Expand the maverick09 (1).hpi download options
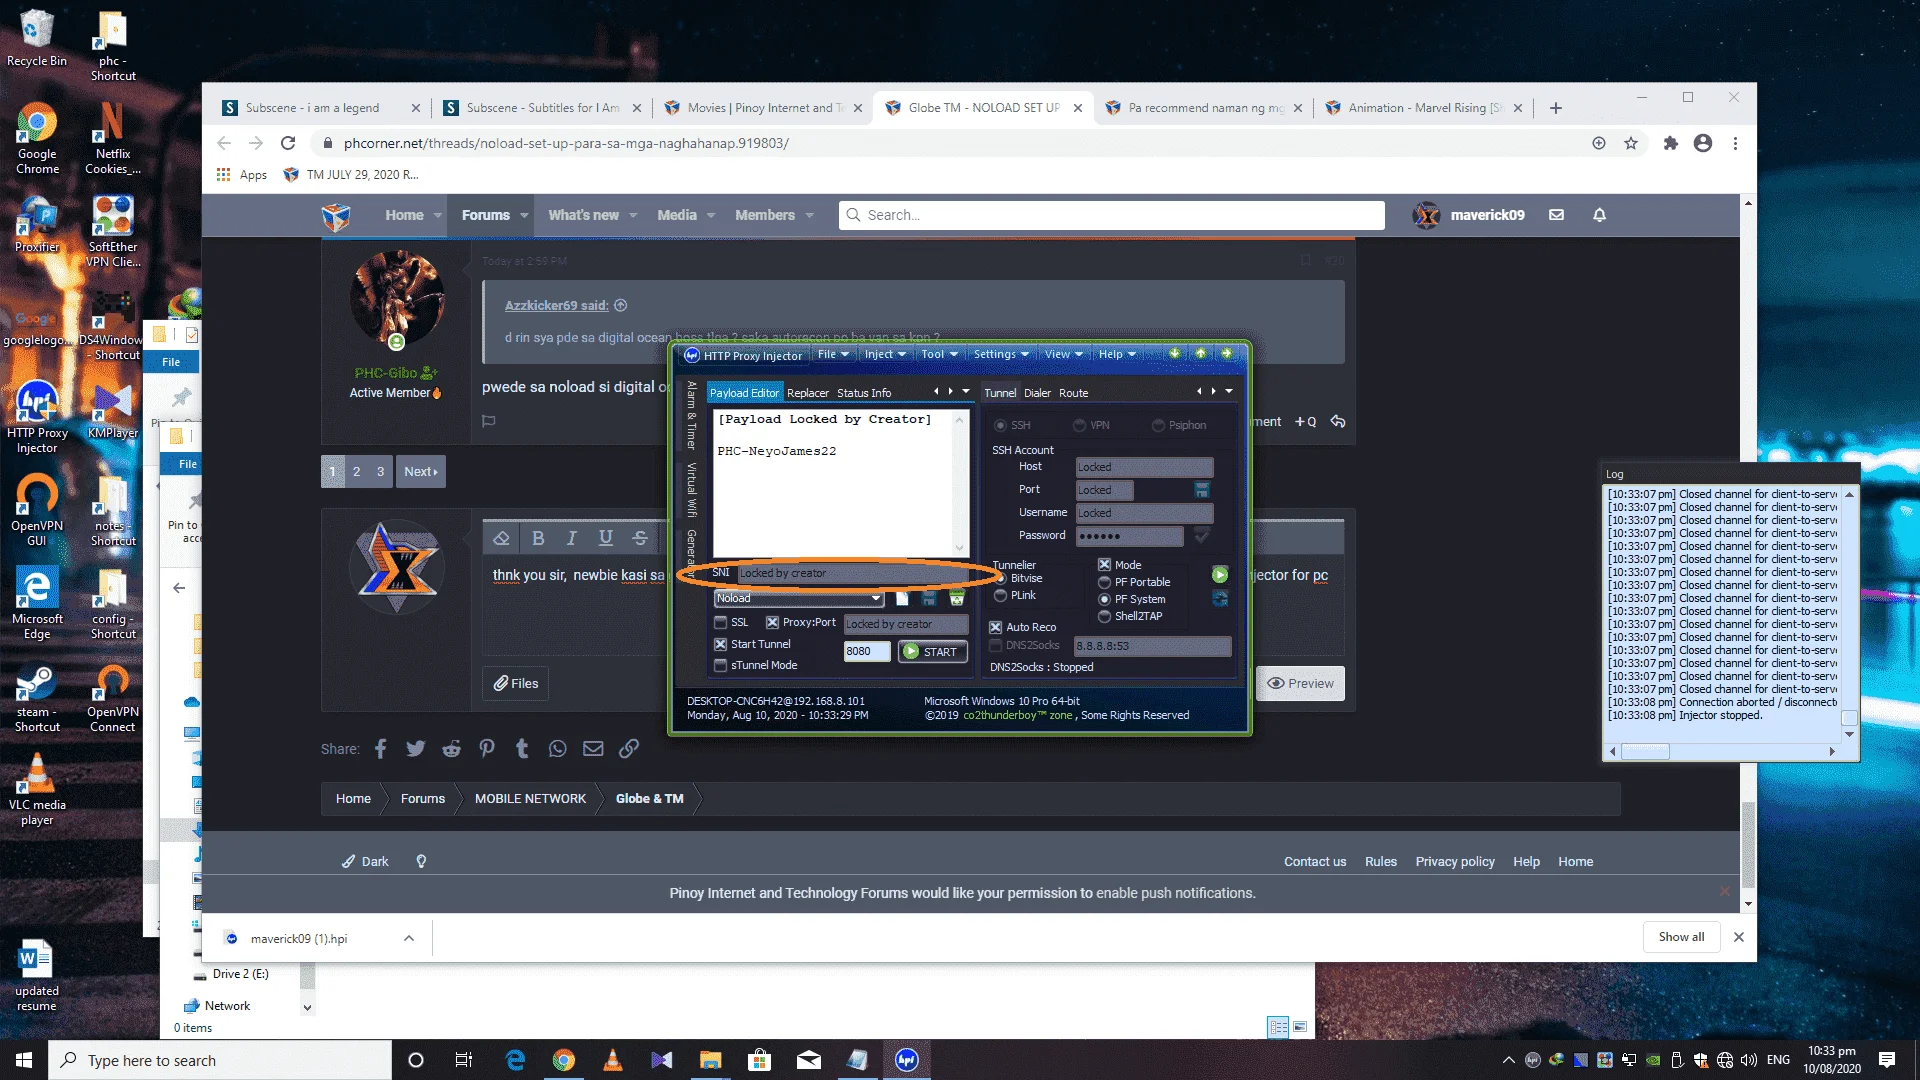The image size is (1920, 1080). pyautogui.click(x=409, y=938)
